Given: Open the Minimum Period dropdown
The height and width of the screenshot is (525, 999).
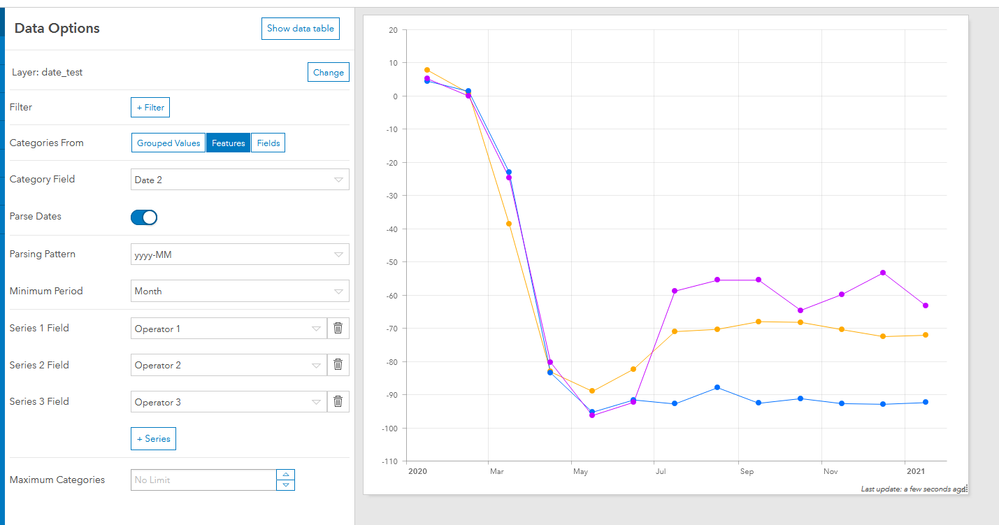Looking at the screenshot, I should coord(240,291).
